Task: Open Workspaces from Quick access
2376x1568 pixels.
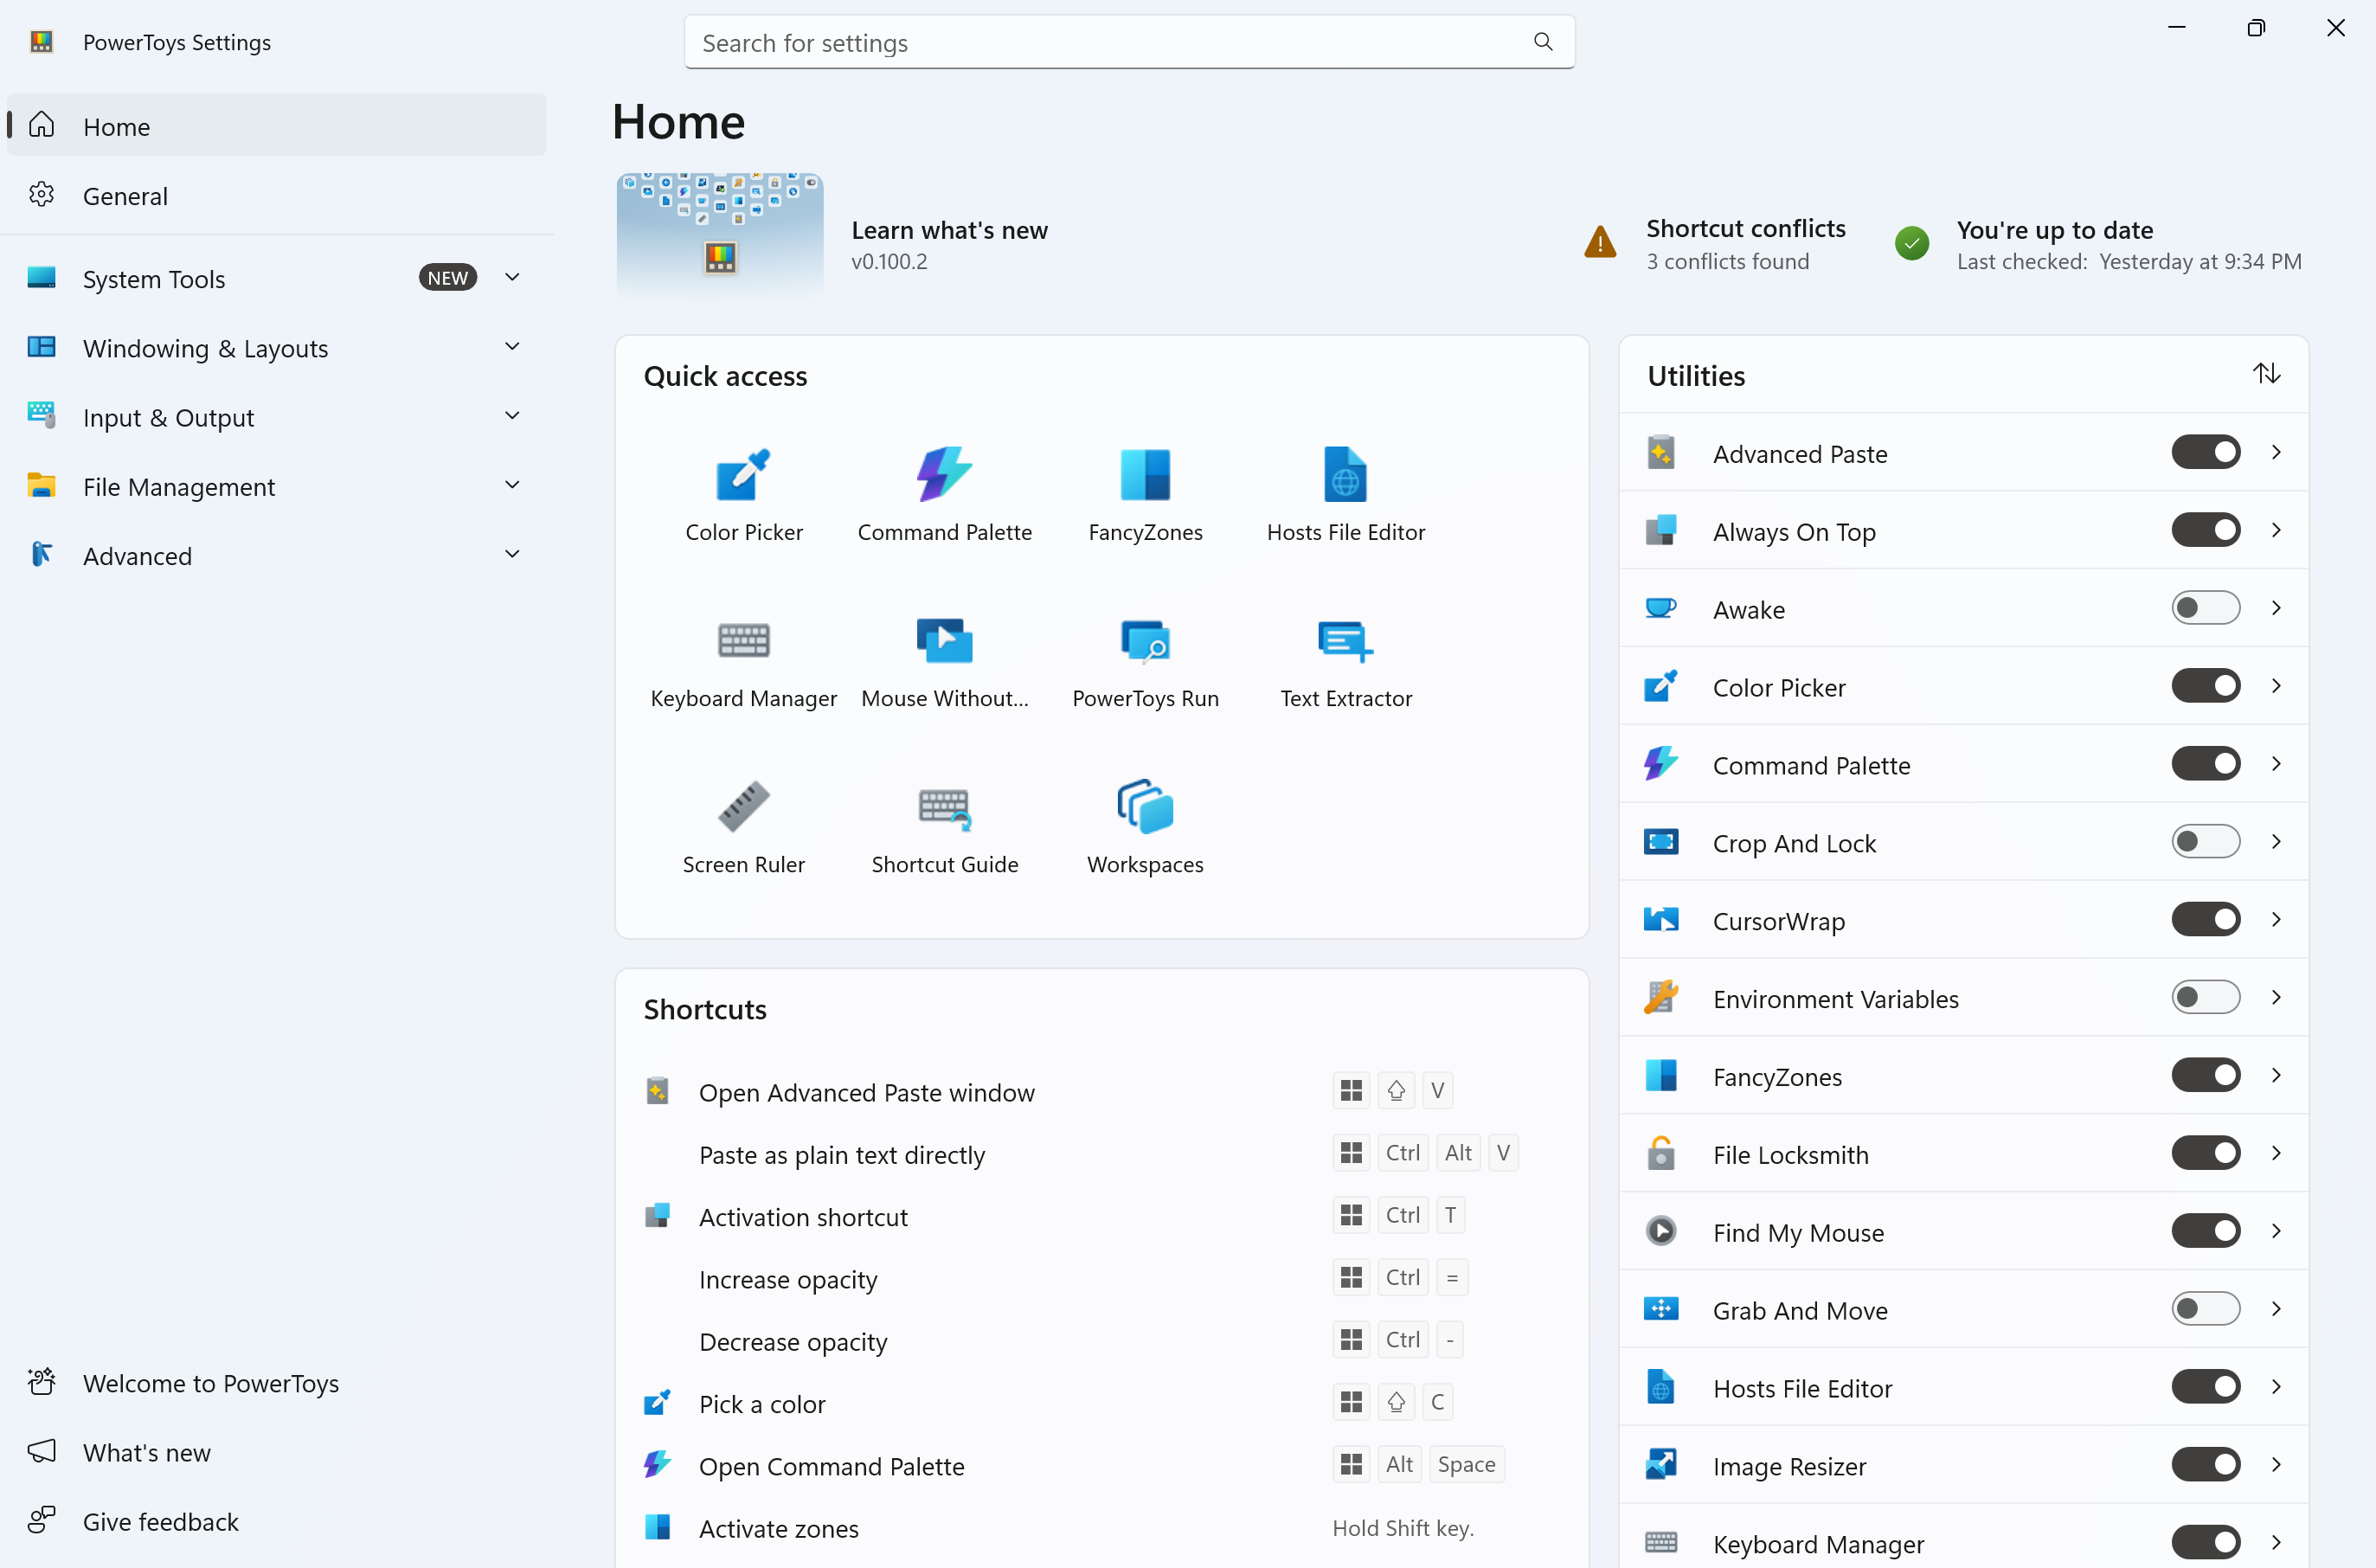Action: tap(1145, 826)
